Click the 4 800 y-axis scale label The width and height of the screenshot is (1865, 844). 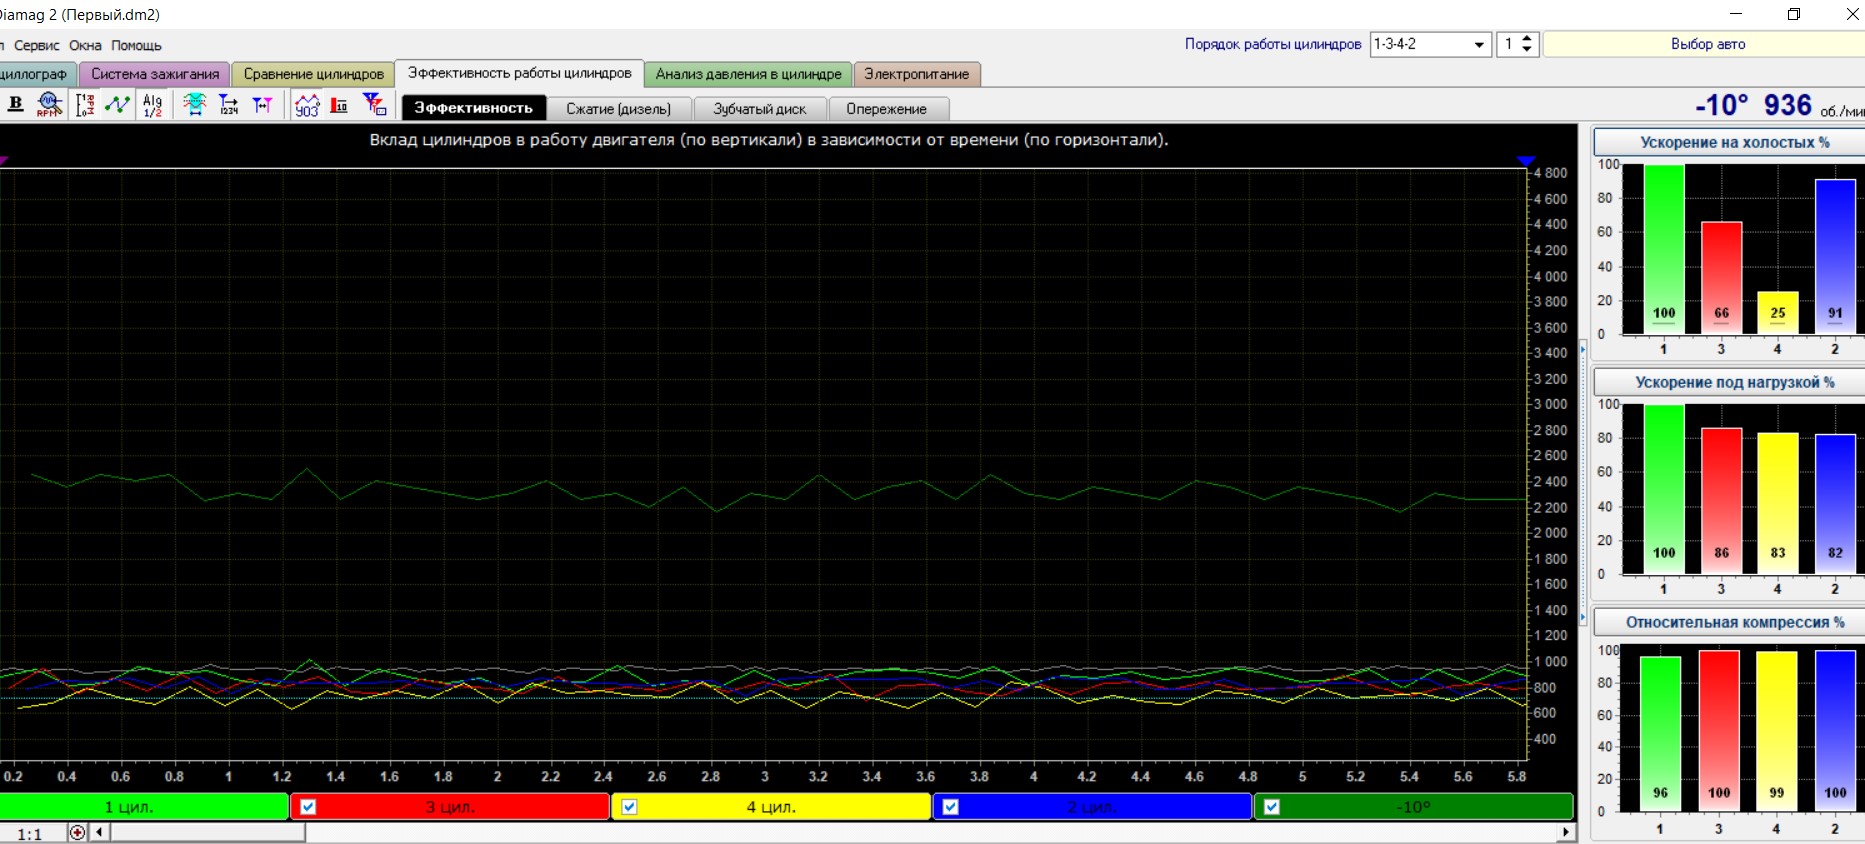click(x=1550, y=173)
